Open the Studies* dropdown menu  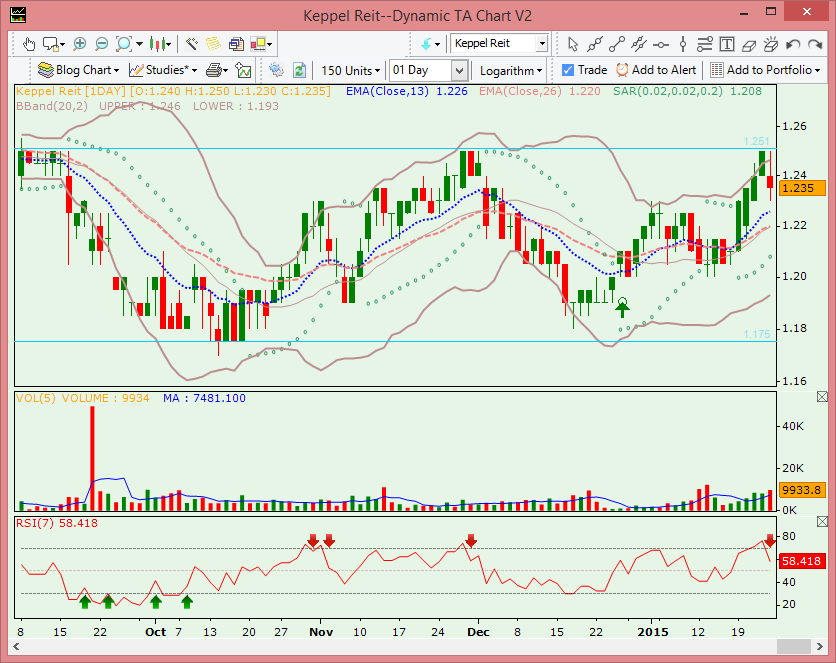163,70
